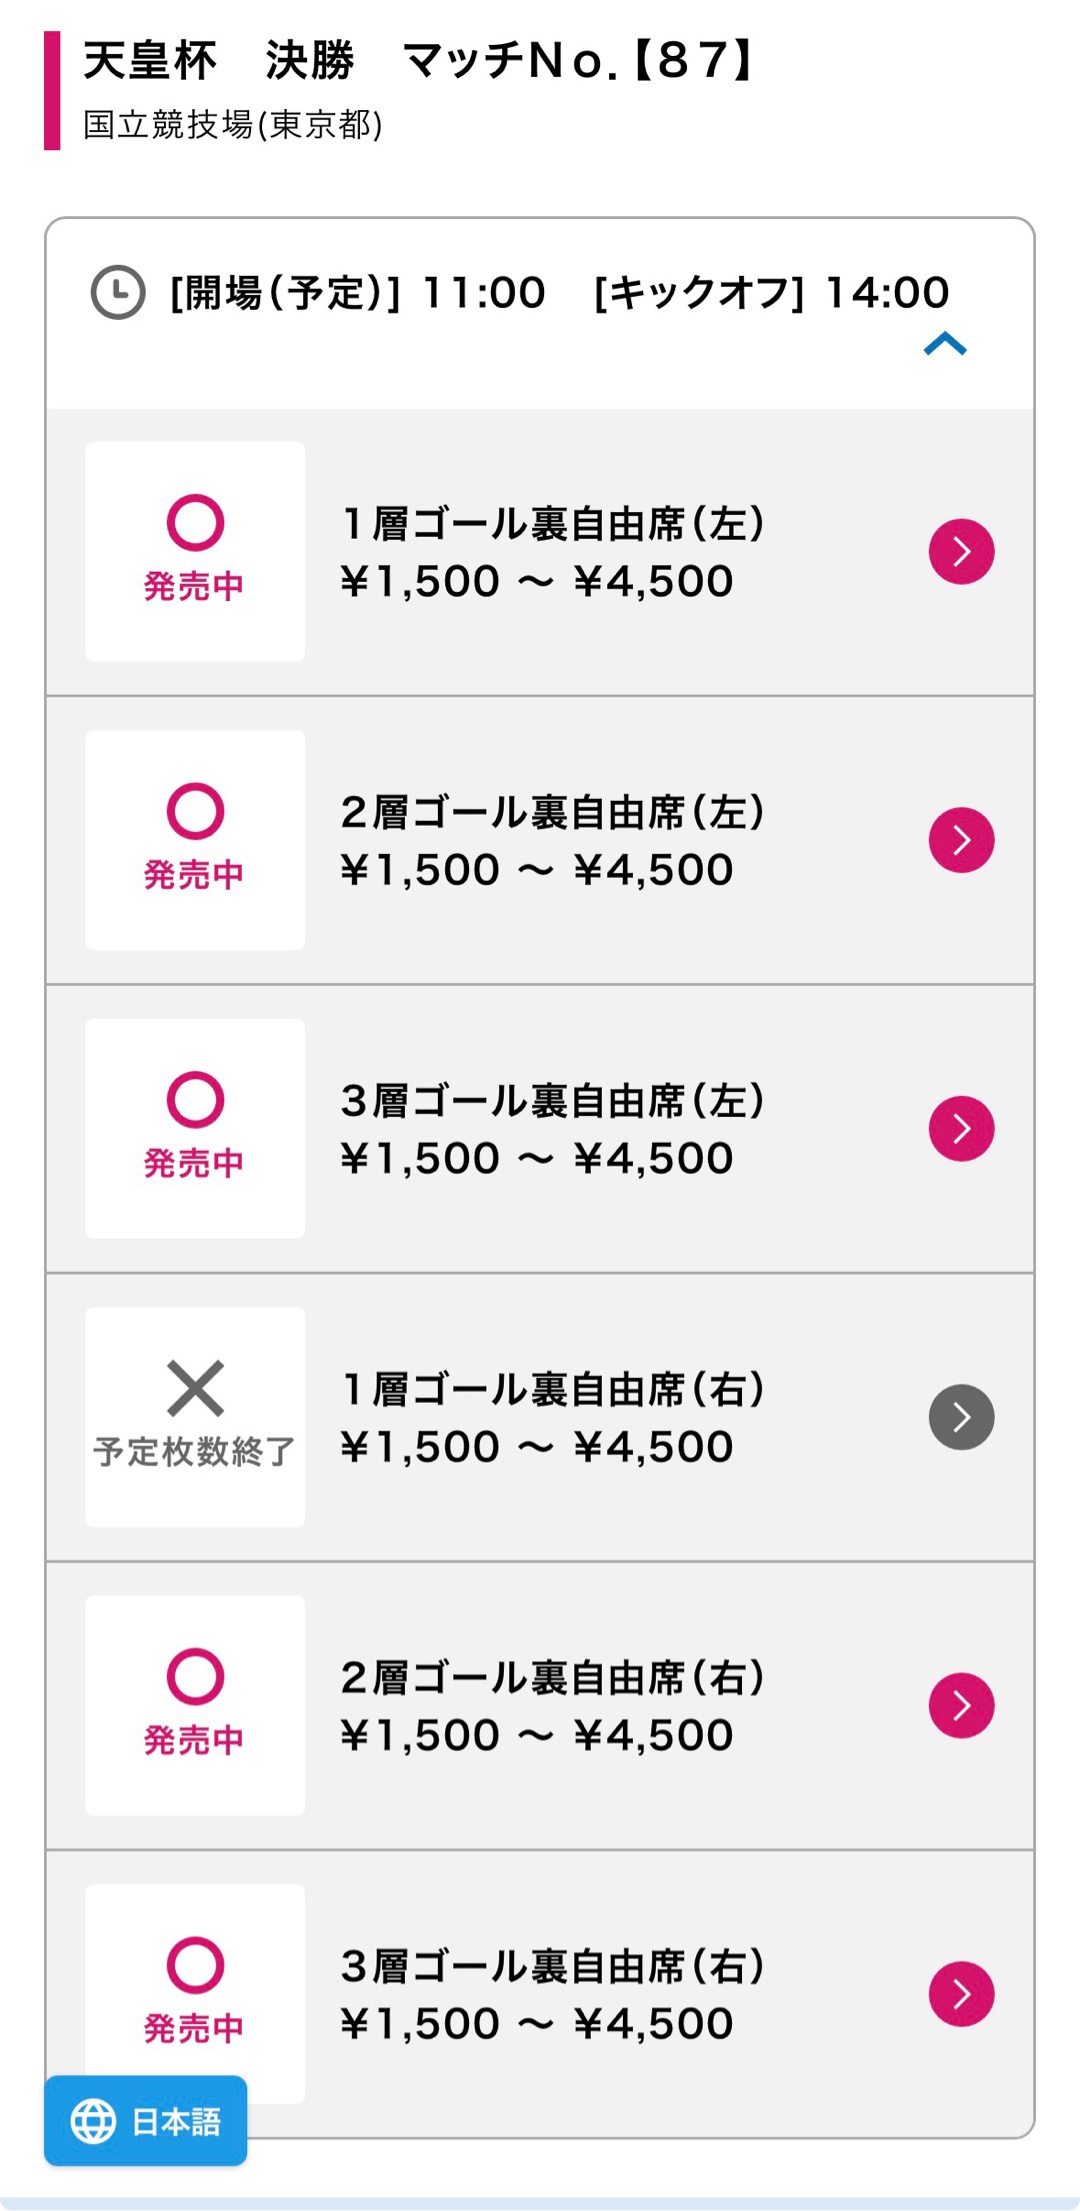This screenshot has height=2211, width=1080.
Task: Click arrow for 3層ゴール裏自由席(左)
Action: coord(961,1129)
